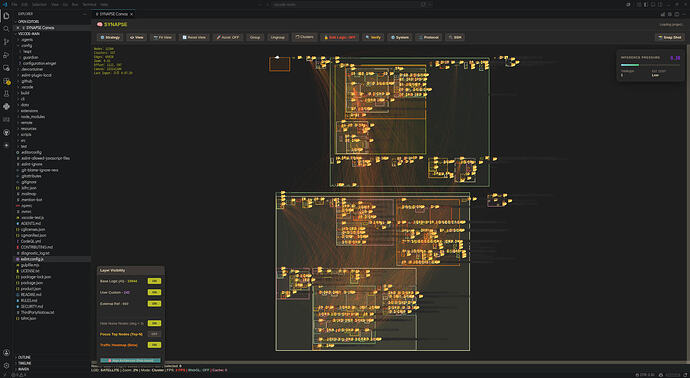Open the File menu
The width and height of the screenshot is (690, 378).
coord(14,4)
